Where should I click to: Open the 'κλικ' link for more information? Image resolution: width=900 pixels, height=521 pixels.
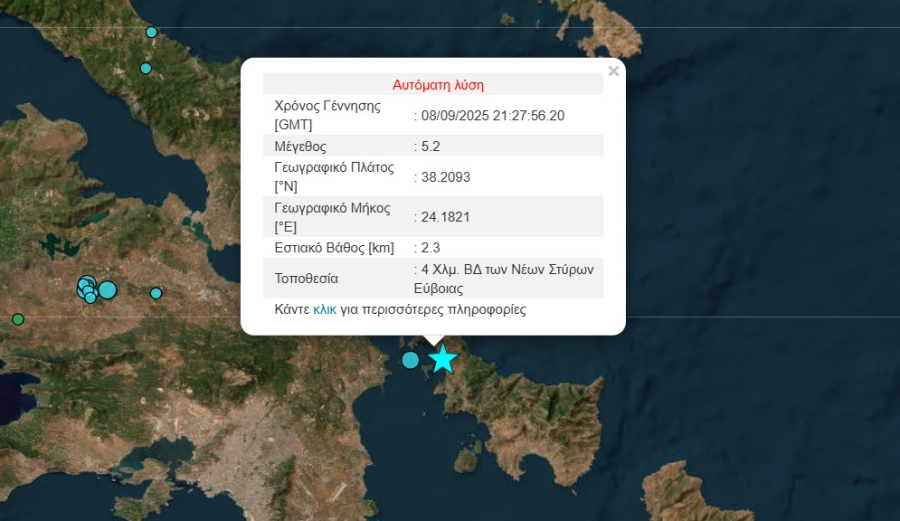(324, 310)
